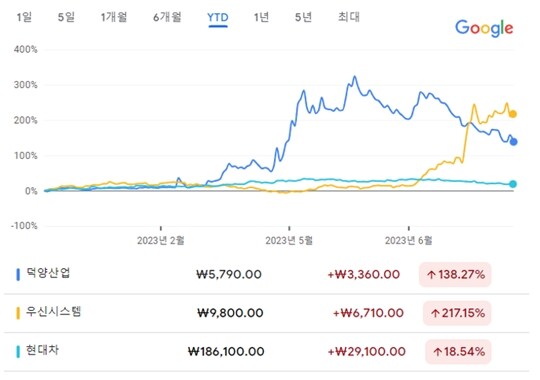Click the 217.15% change badge
540x380 pixels.
457,313
